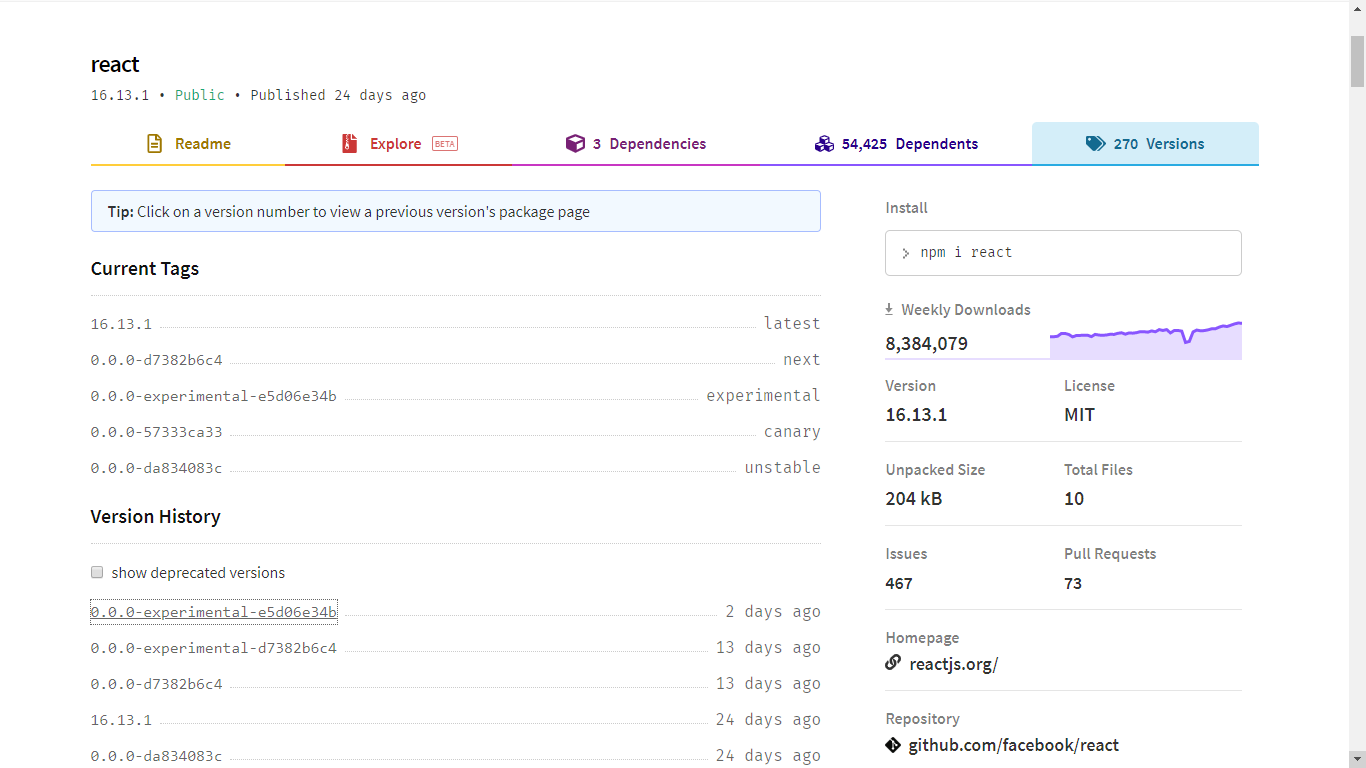Open the github.com/facebook/react repository link

pos(1013,745)
